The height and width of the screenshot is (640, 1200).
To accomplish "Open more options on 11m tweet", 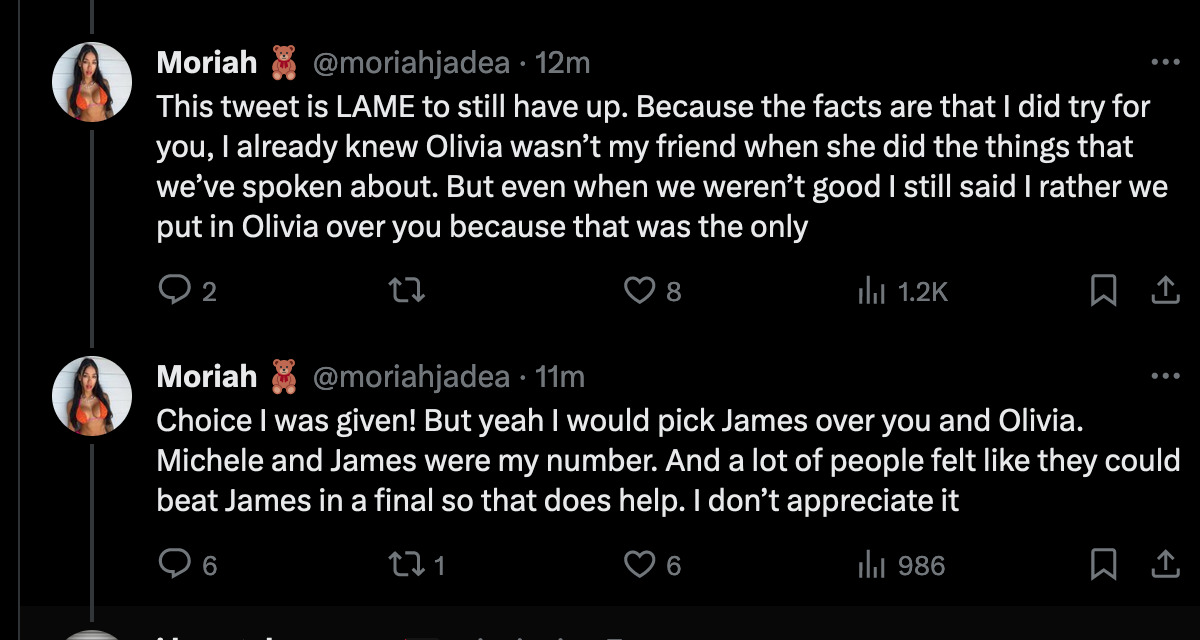I will (x=1165, y=376).
